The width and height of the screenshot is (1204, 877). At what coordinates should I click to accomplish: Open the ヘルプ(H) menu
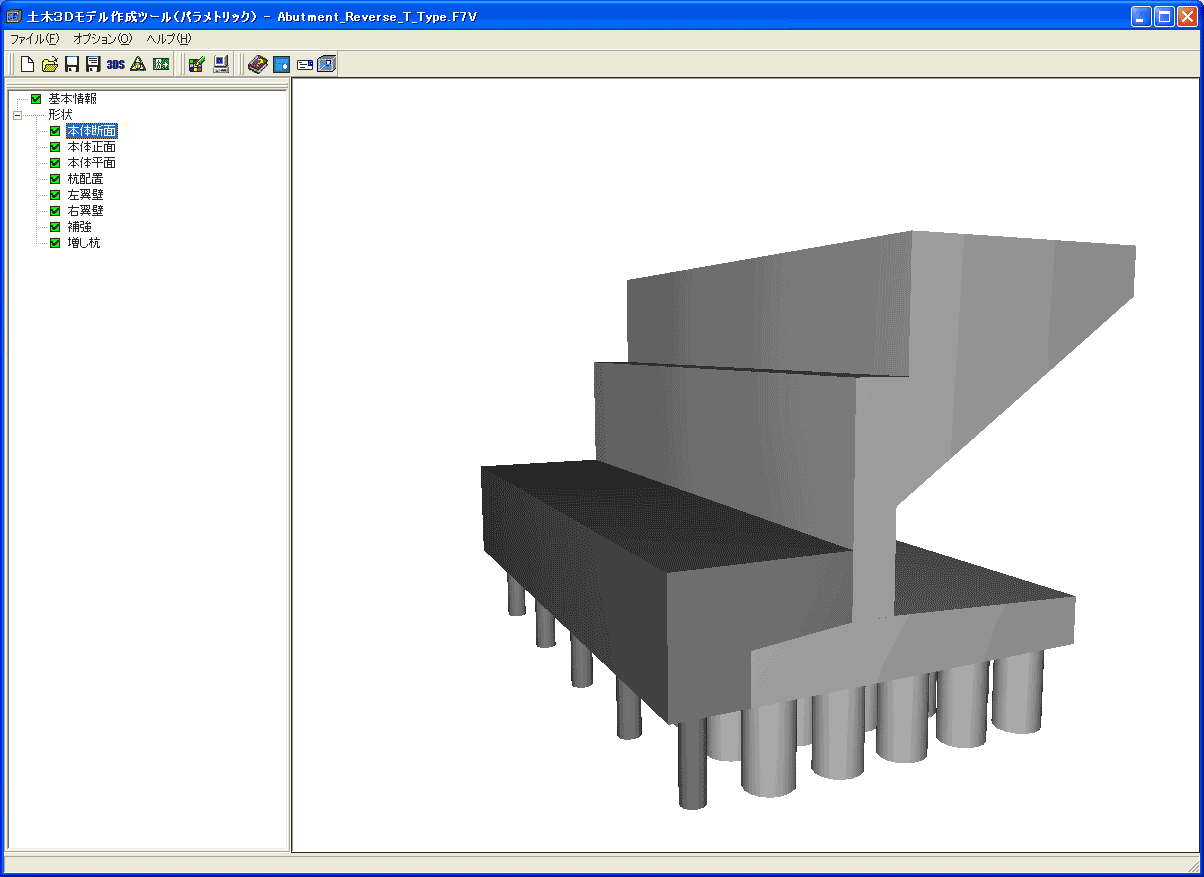tap(168, 39)
